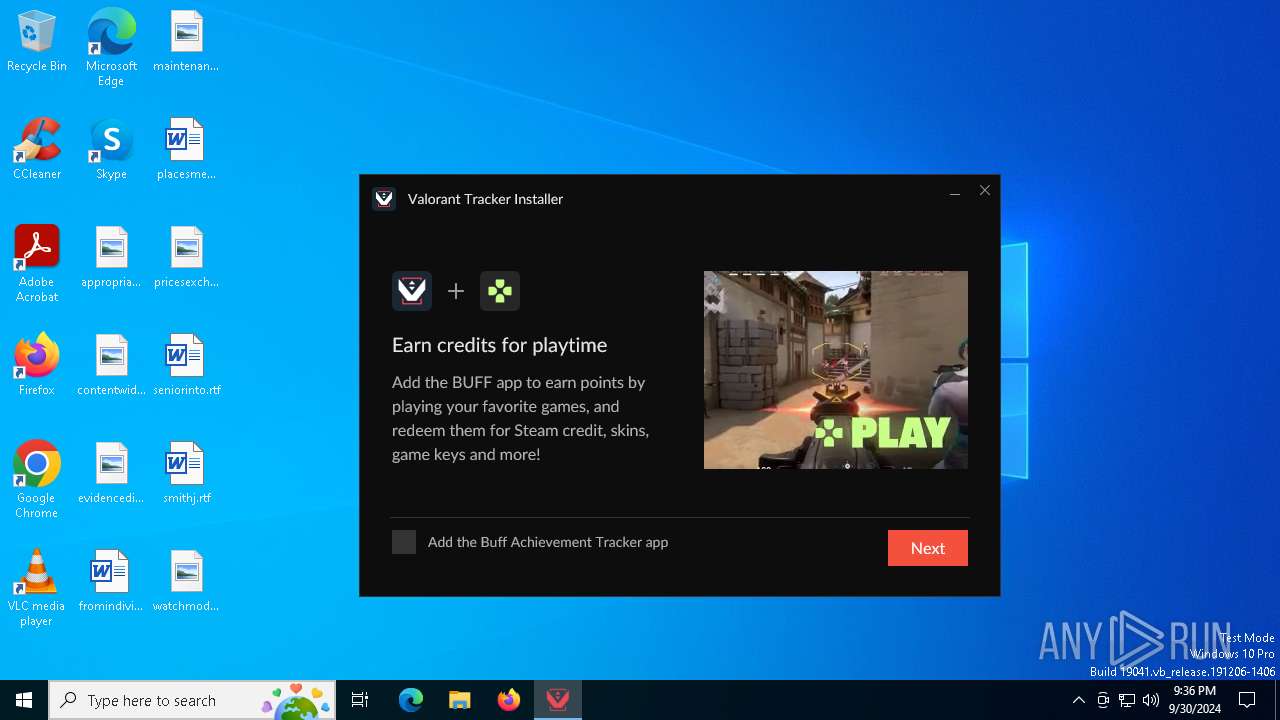The width and height of the screenshot is (1280, 720).
Task: Click the volume speaker icon in tray
Action: point(1151,700)
